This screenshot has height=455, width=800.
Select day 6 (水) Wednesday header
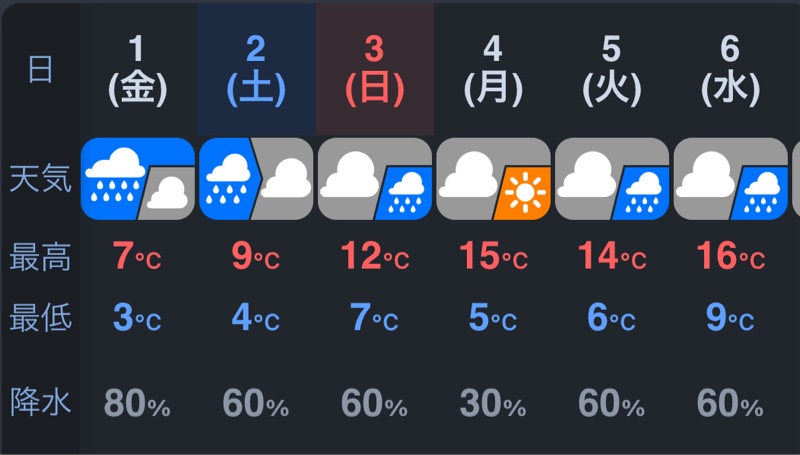pyautogui.click(x=731, y=70)
